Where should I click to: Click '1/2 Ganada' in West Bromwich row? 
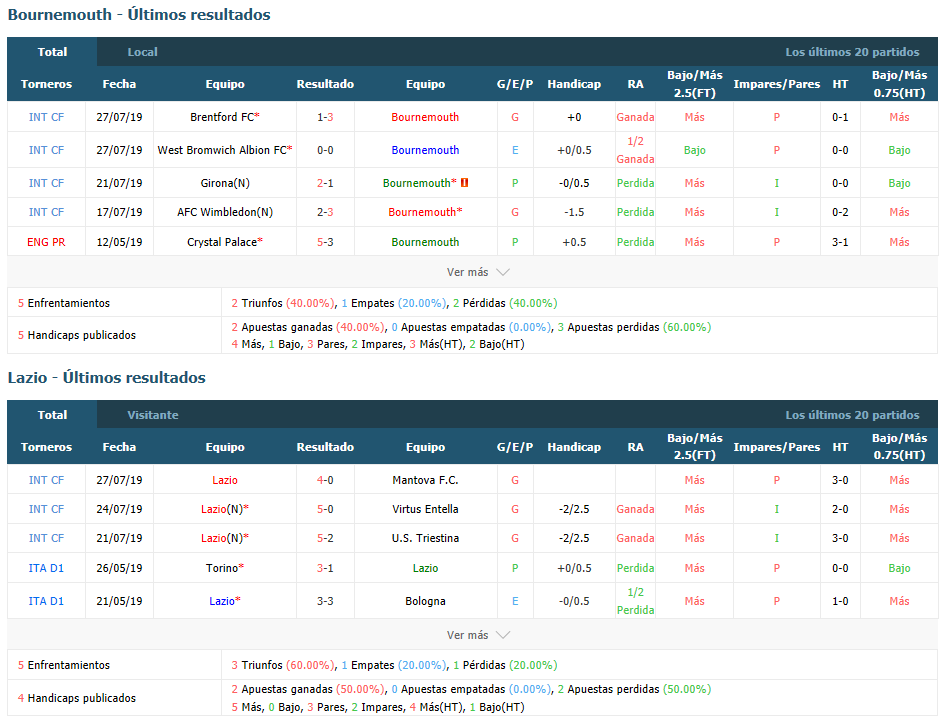tap(636, 150)
